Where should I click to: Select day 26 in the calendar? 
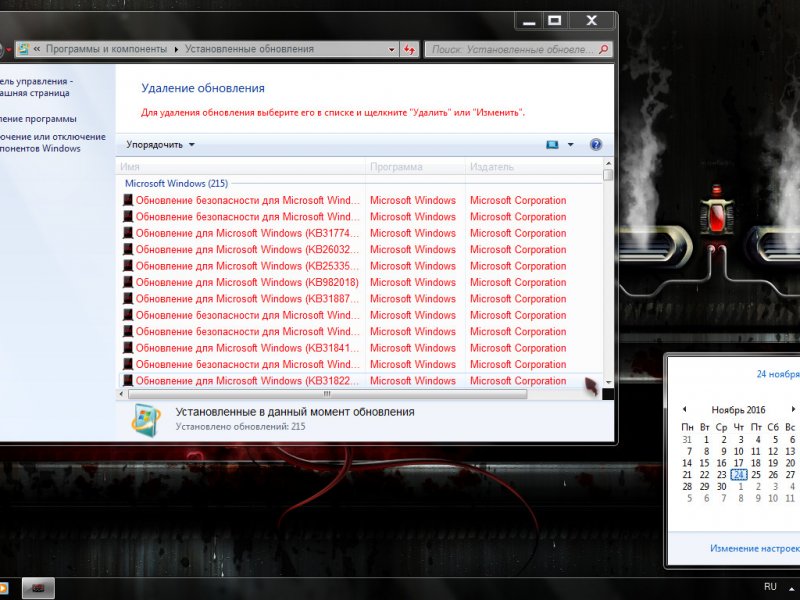pyautogui.click(x=773, y=475)
